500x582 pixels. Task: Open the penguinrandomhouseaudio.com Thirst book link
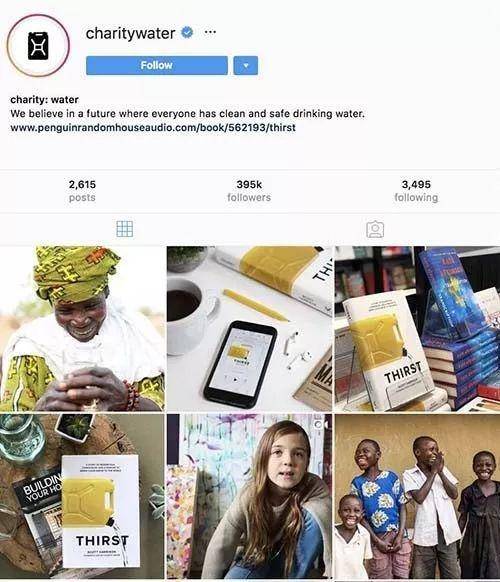coord(153,128)
